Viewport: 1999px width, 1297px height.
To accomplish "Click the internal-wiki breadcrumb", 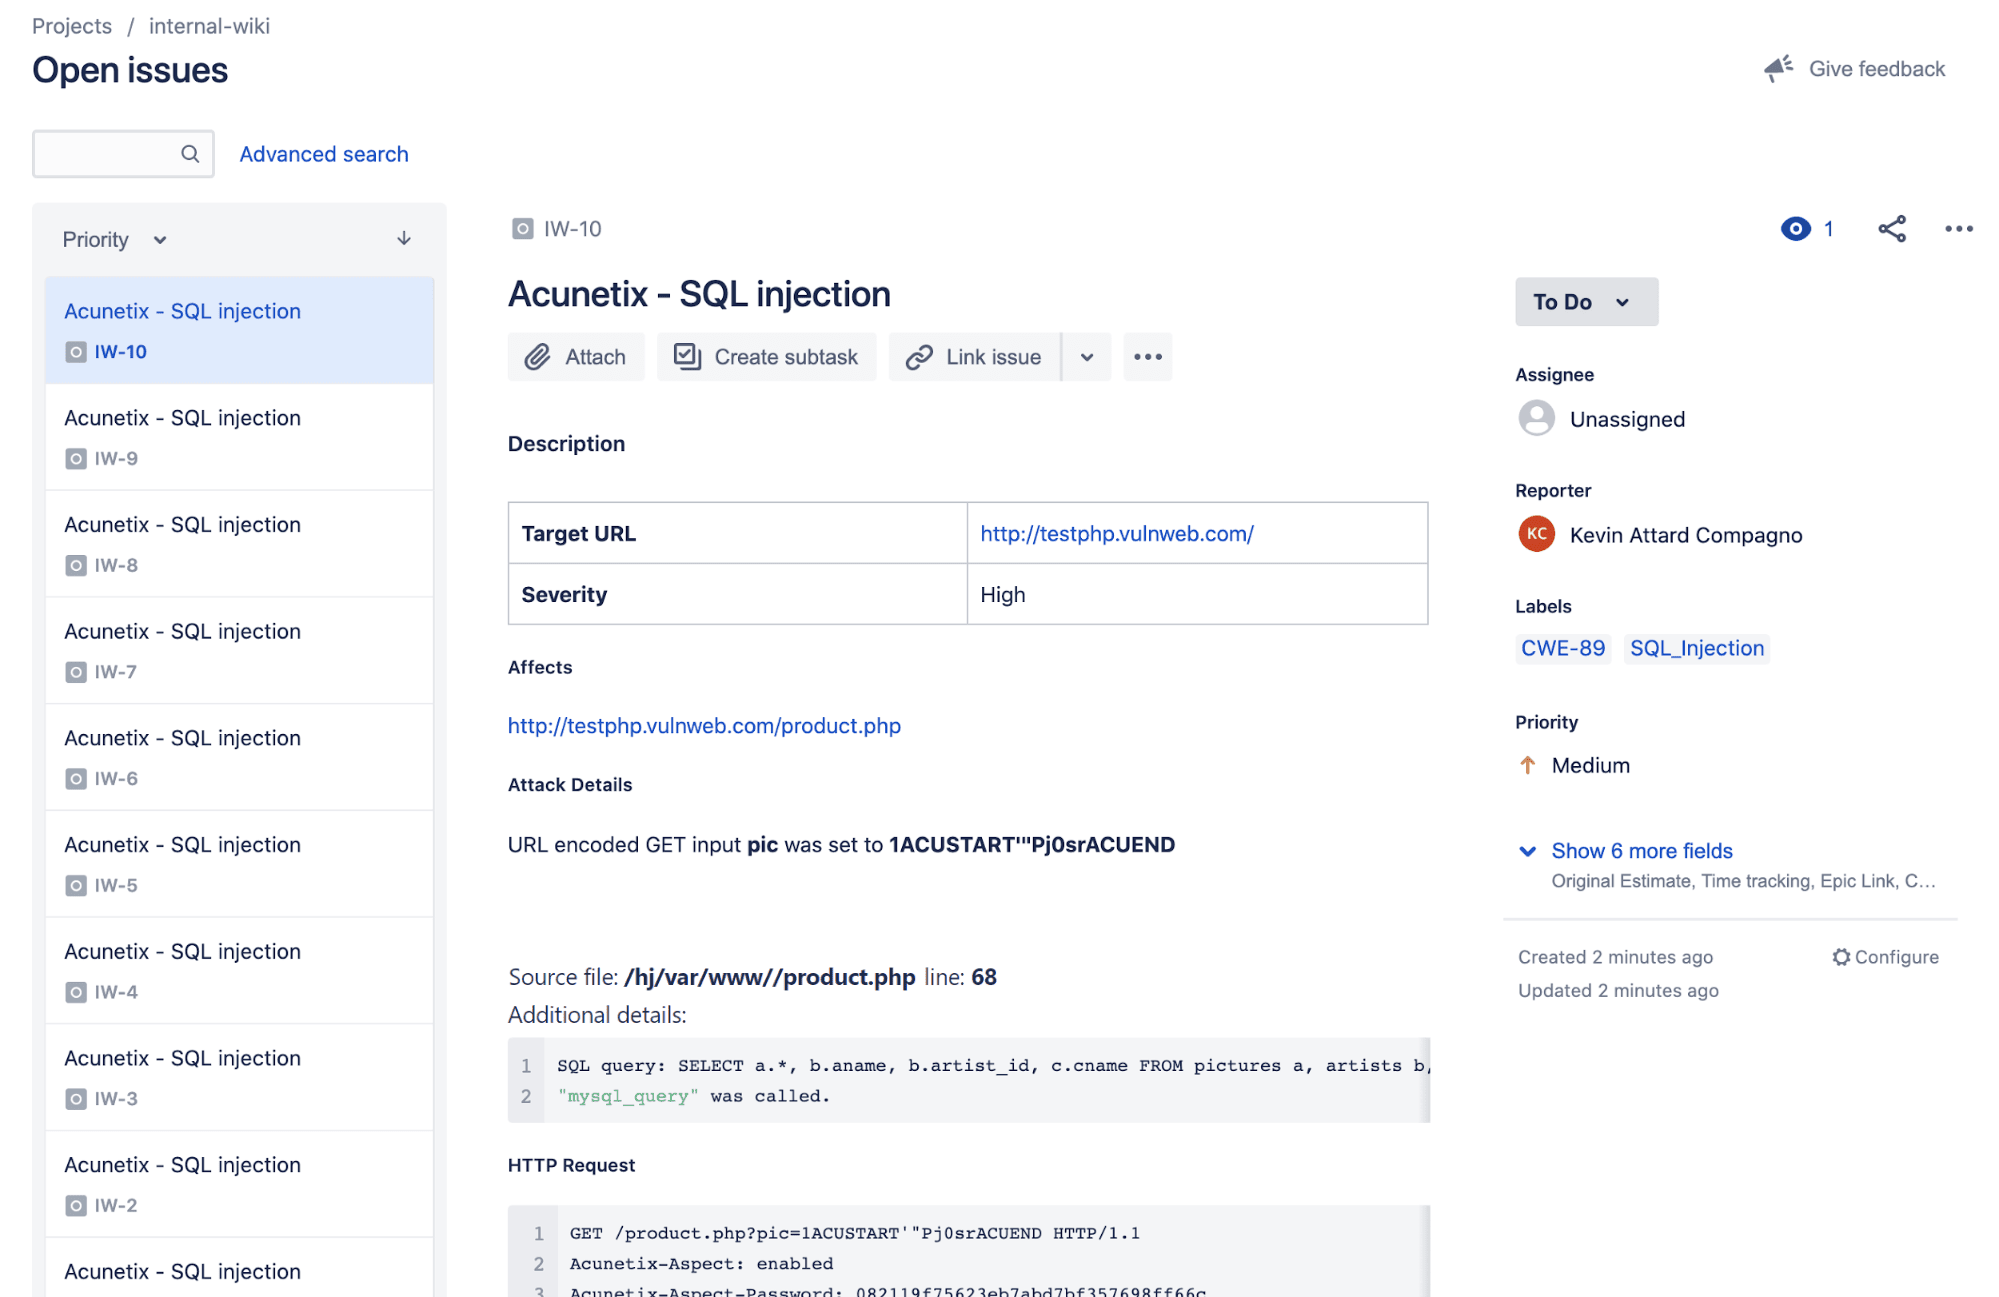I will (209, 26).
